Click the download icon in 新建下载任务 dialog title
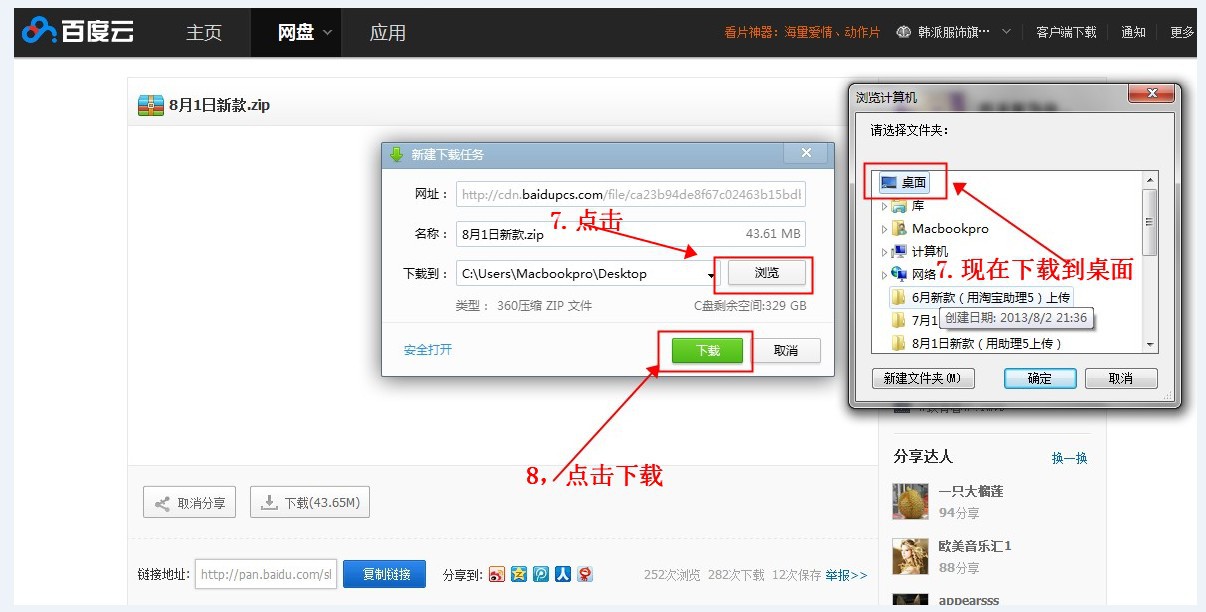The height and width of the screenshot is (612, 1206). pyautogui.click(x=395, y=153)
